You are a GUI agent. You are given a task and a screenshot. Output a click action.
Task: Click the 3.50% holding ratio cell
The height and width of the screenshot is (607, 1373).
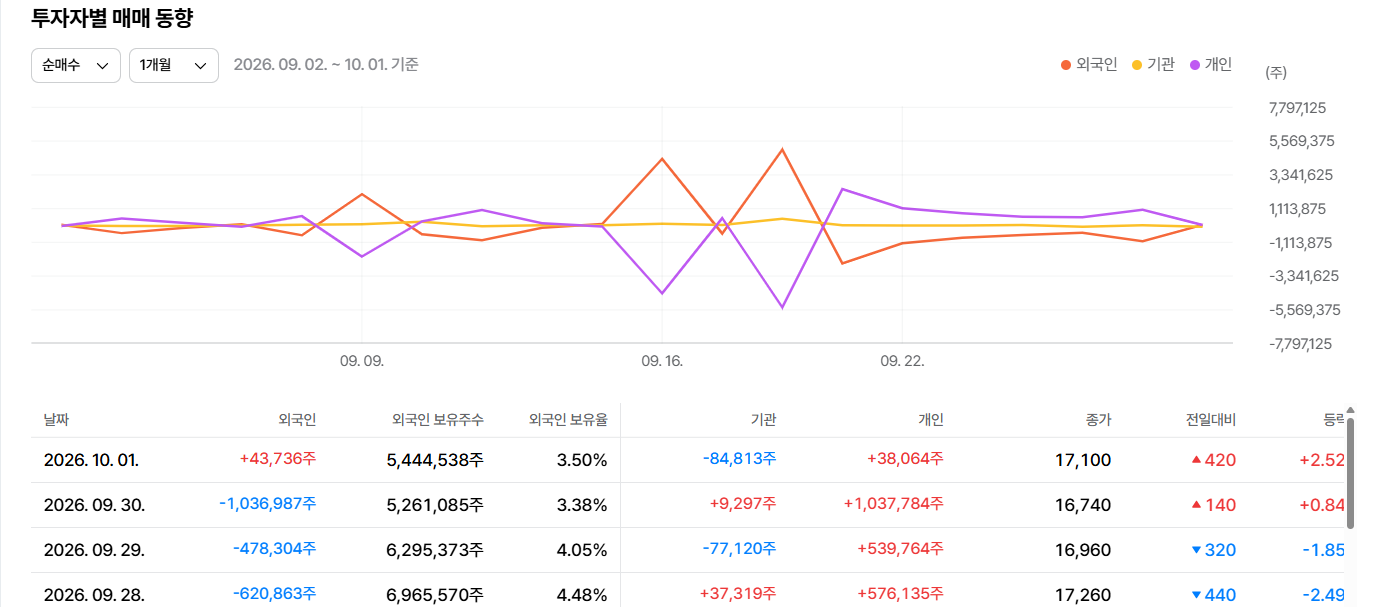coord(582,460)
